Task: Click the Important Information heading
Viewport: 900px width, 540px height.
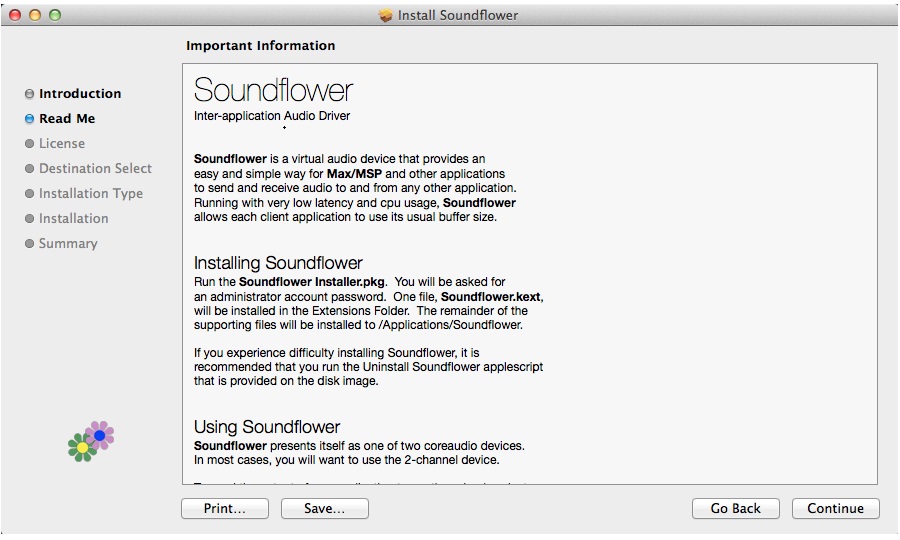Action: 261,46
